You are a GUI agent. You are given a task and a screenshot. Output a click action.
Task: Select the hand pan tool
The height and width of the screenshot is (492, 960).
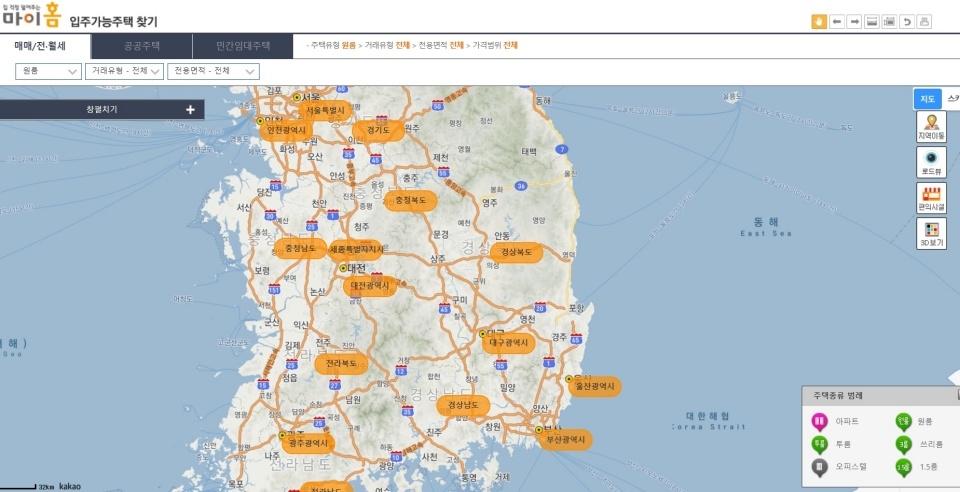coord(819,22)
